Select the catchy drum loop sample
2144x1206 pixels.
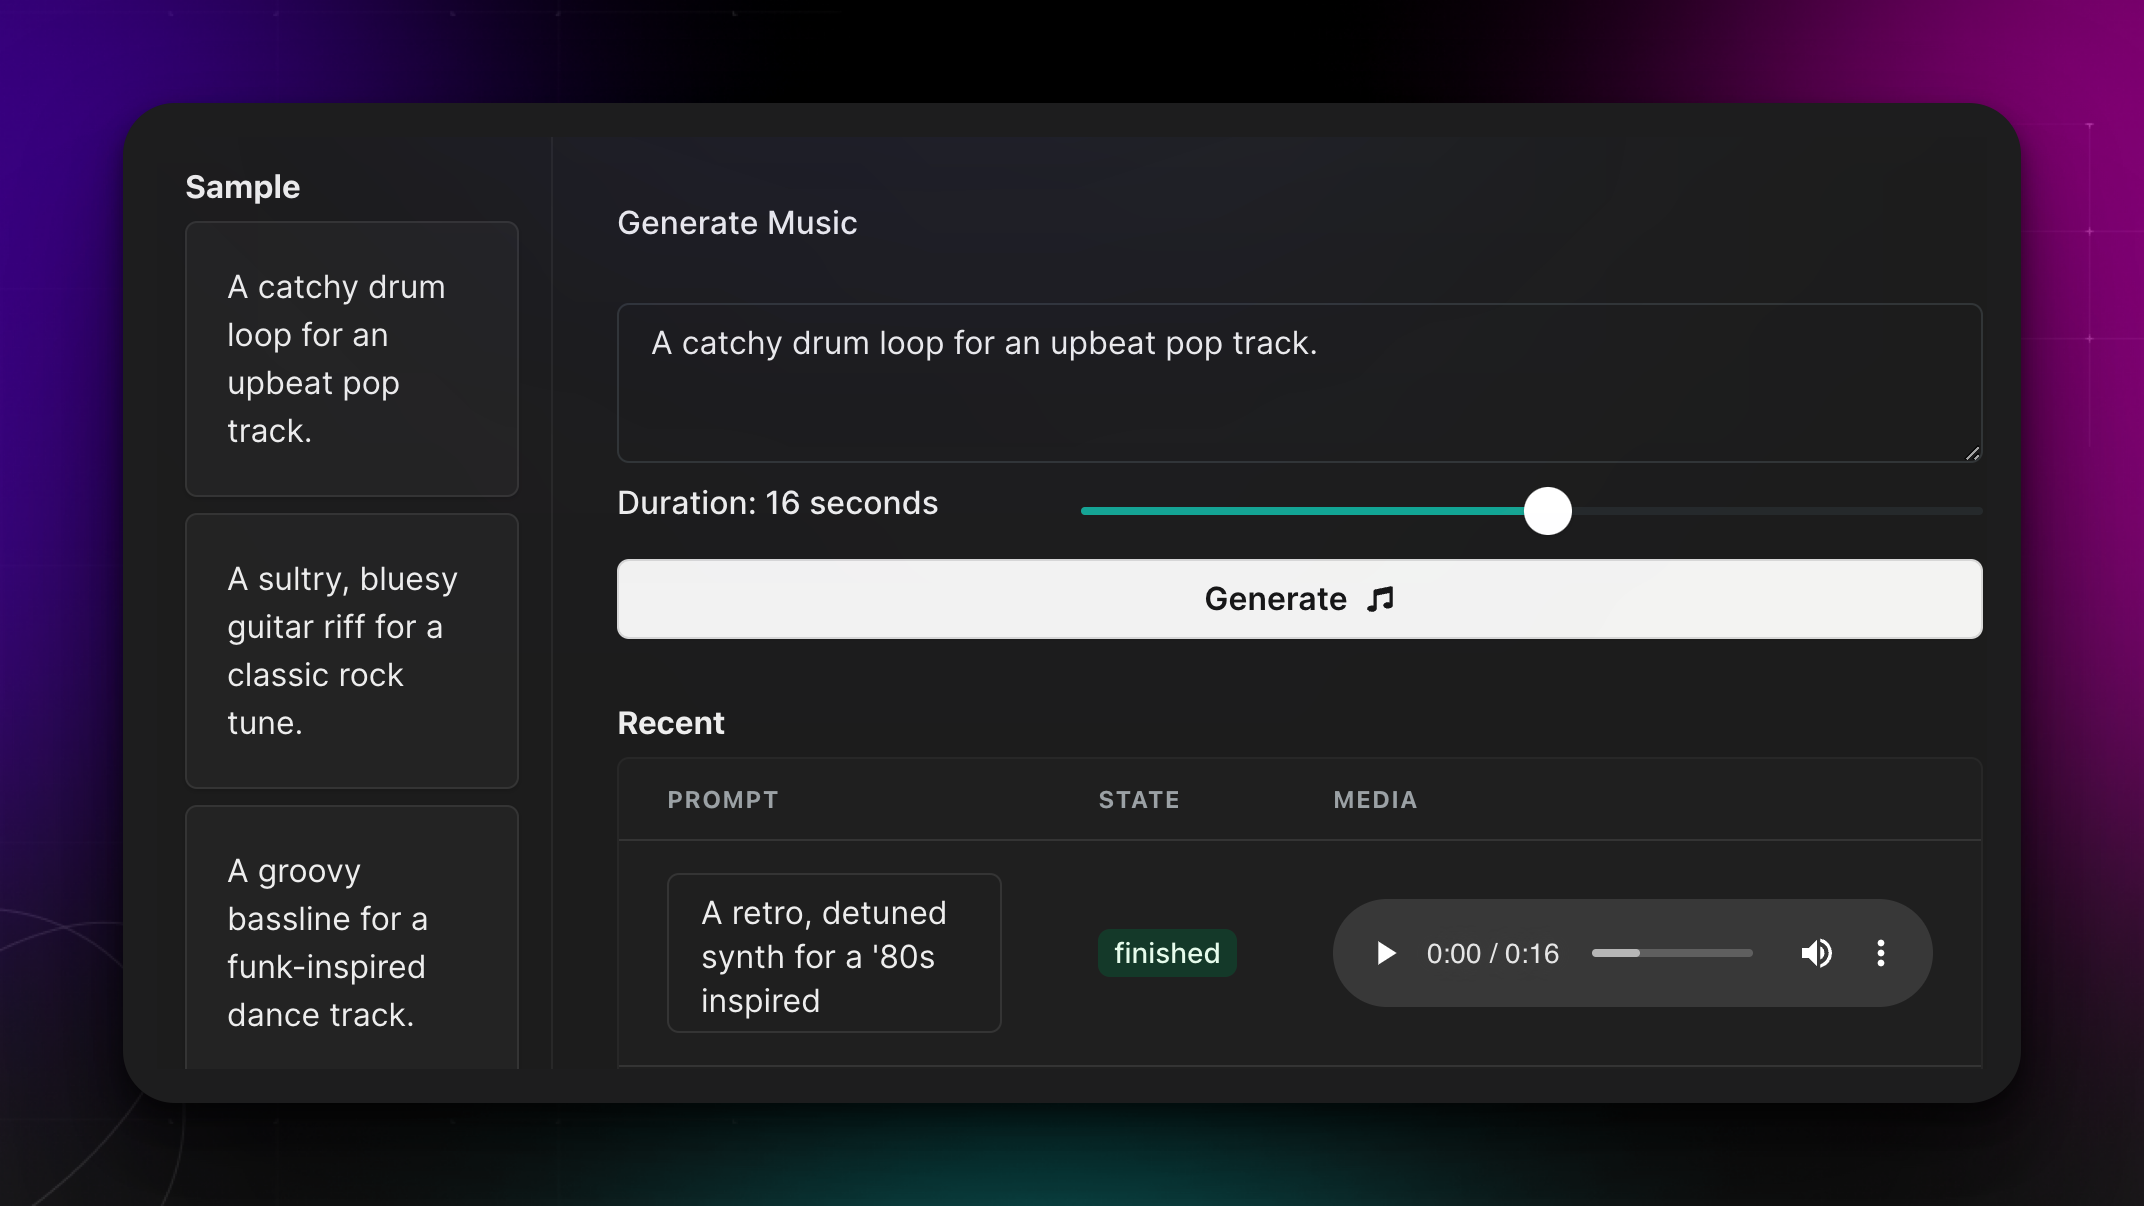tap(351, 359)
